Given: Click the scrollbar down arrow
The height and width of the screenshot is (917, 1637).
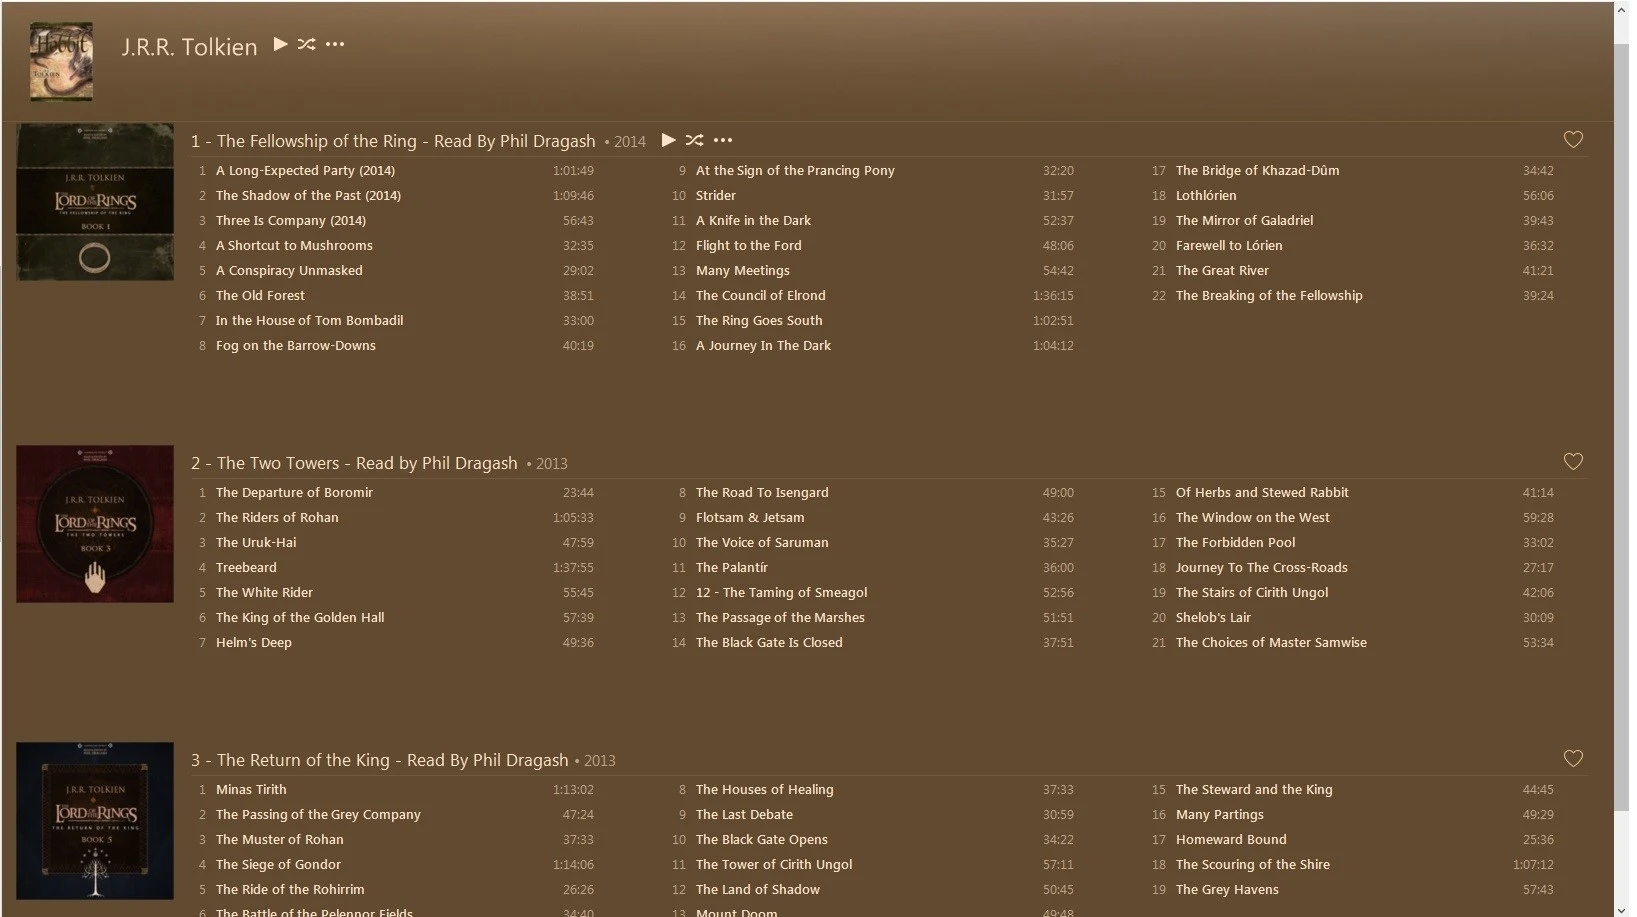Looking at the screenshot, I should click(x=1622, y=909).
